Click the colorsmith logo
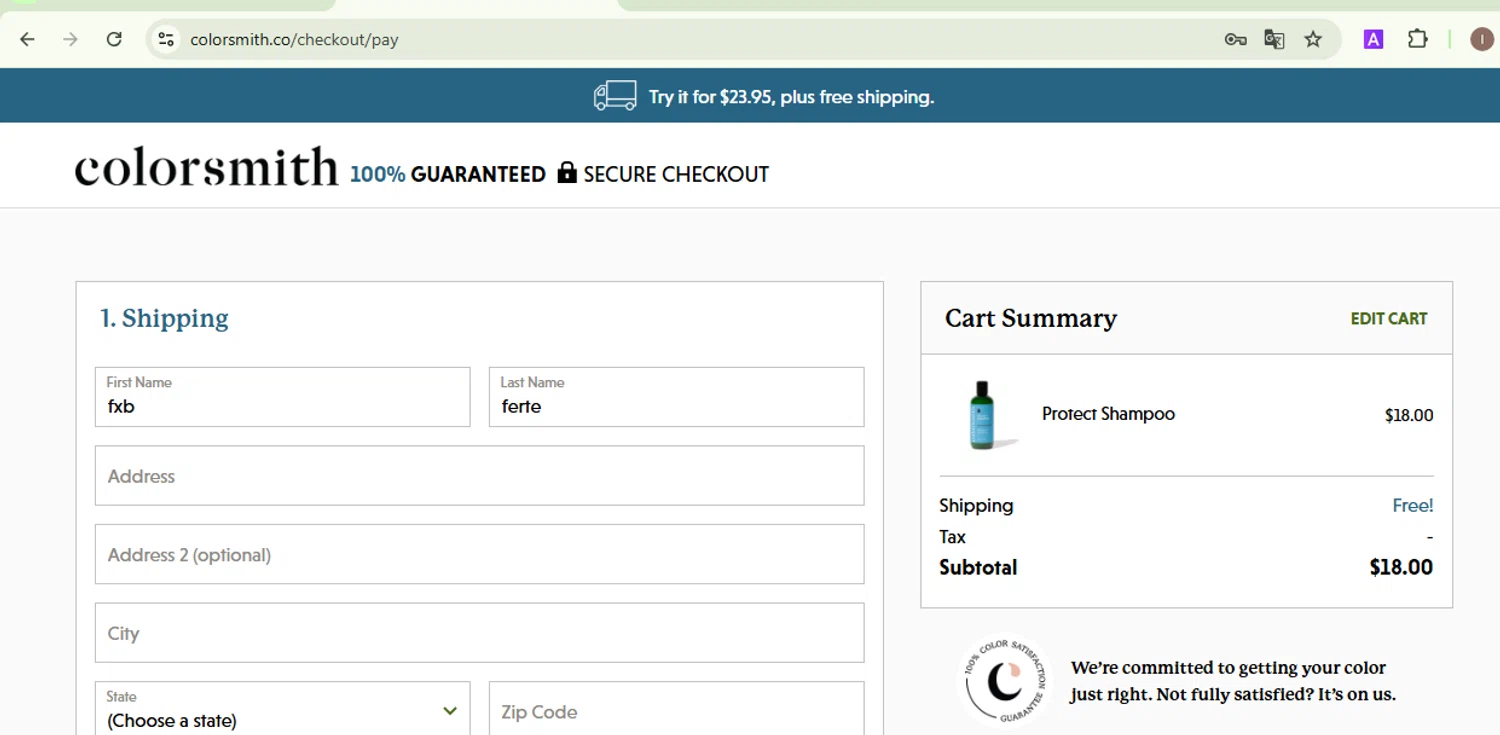The image size is (1500, 735). [x=206, y=168]
